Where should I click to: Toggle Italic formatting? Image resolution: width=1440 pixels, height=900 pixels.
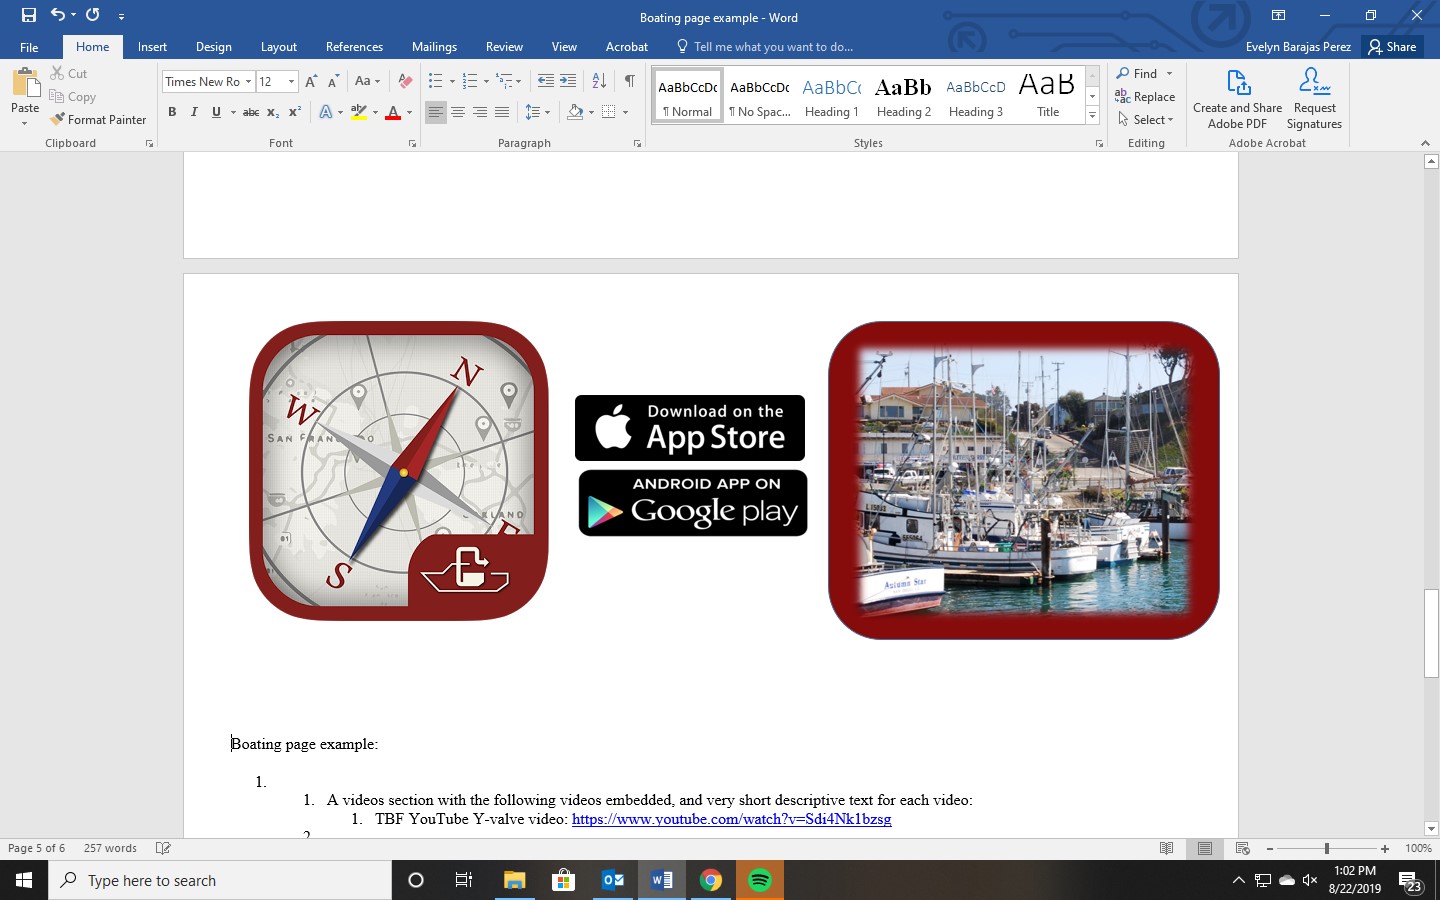(194, 112)
